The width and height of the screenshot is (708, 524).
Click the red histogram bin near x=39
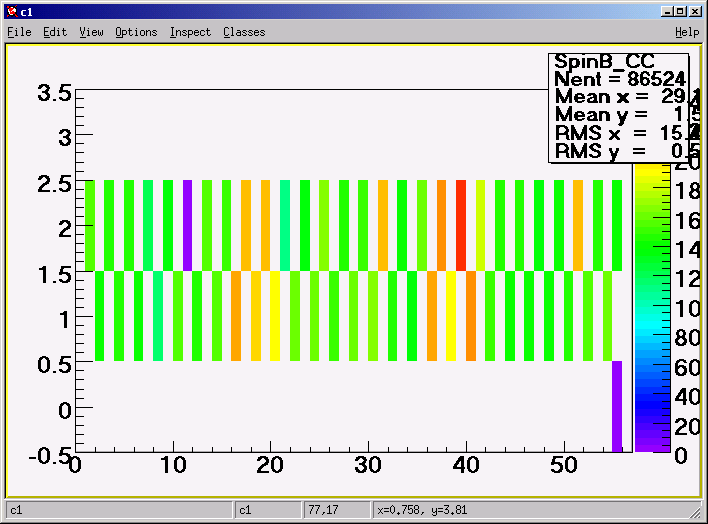(x=461, y=225)
